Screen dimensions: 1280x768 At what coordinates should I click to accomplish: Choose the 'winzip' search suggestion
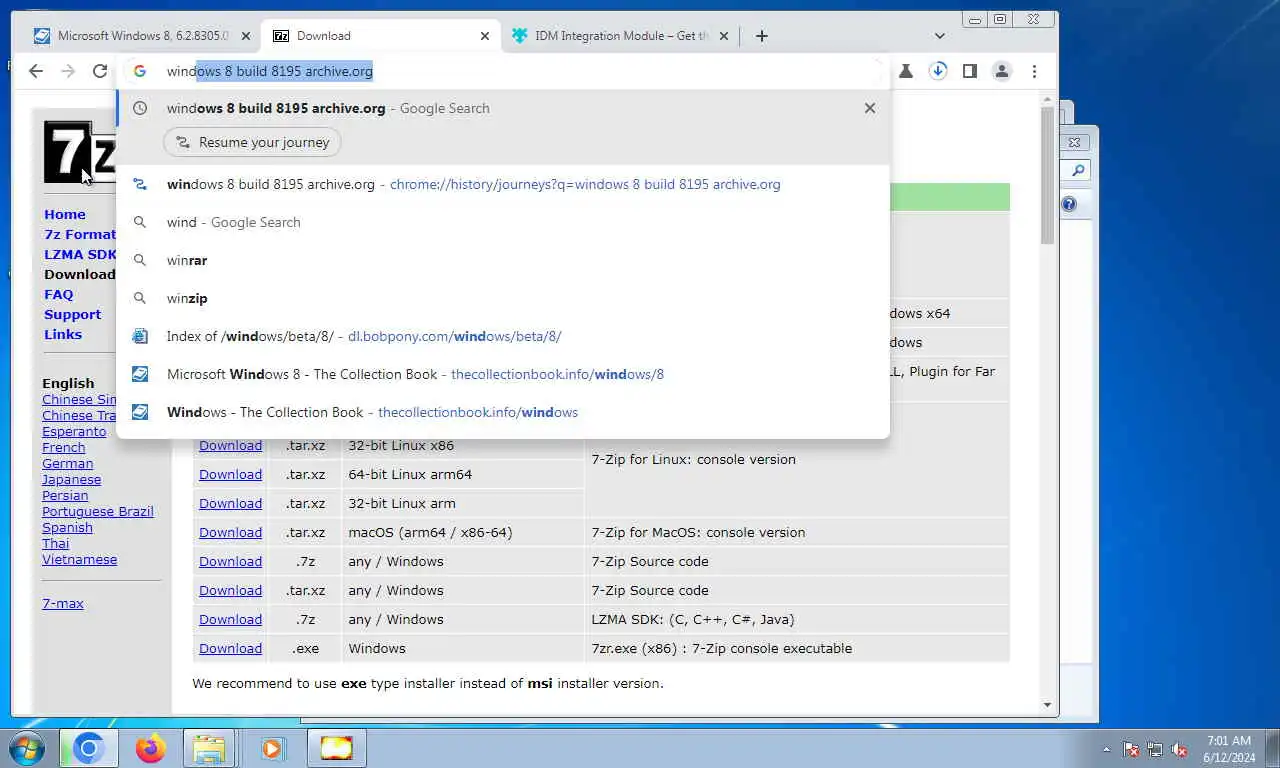(503, 298)
